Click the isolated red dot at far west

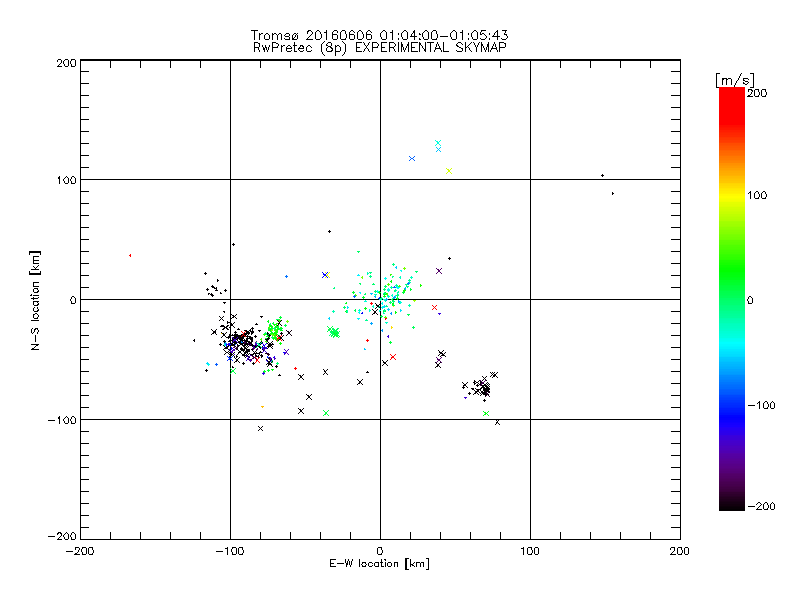[x=130, y=255]
